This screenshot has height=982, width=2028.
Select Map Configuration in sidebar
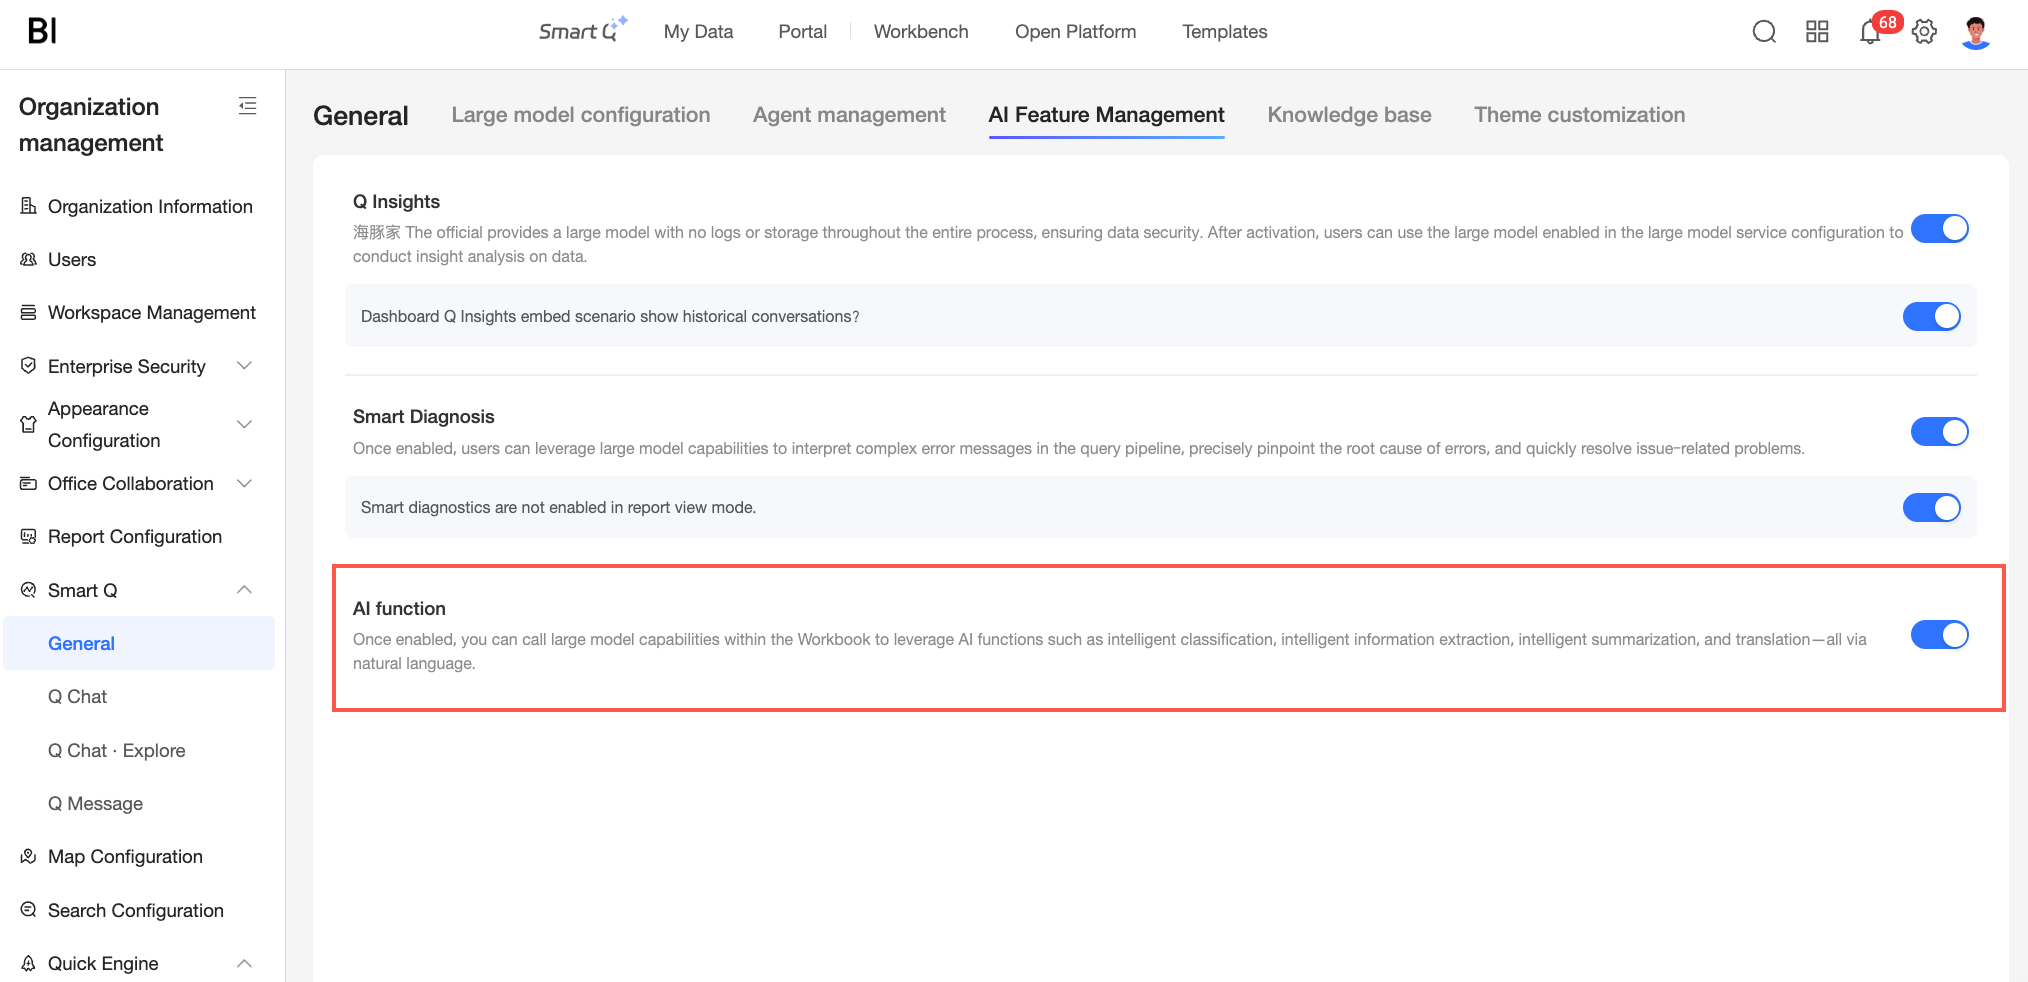[125, 857]
